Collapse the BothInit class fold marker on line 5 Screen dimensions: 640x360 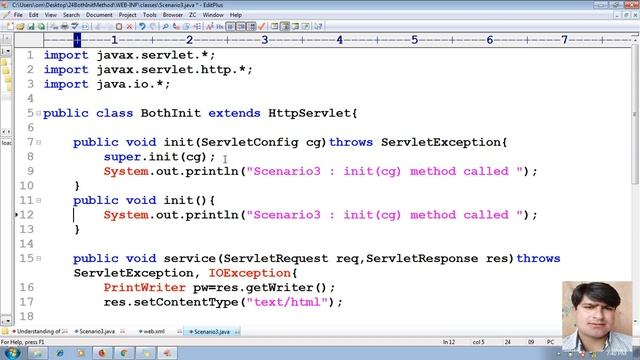(x=38, y=113)
